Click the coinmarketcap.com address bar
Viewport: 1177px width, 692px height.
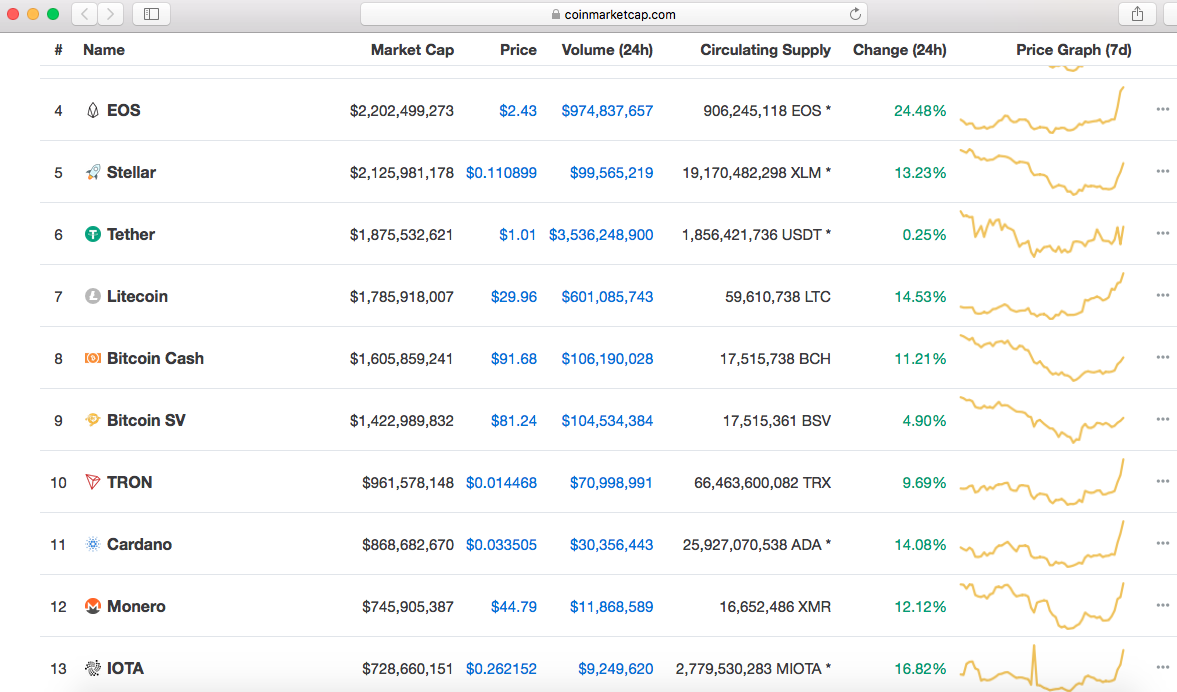pos(613,14)
